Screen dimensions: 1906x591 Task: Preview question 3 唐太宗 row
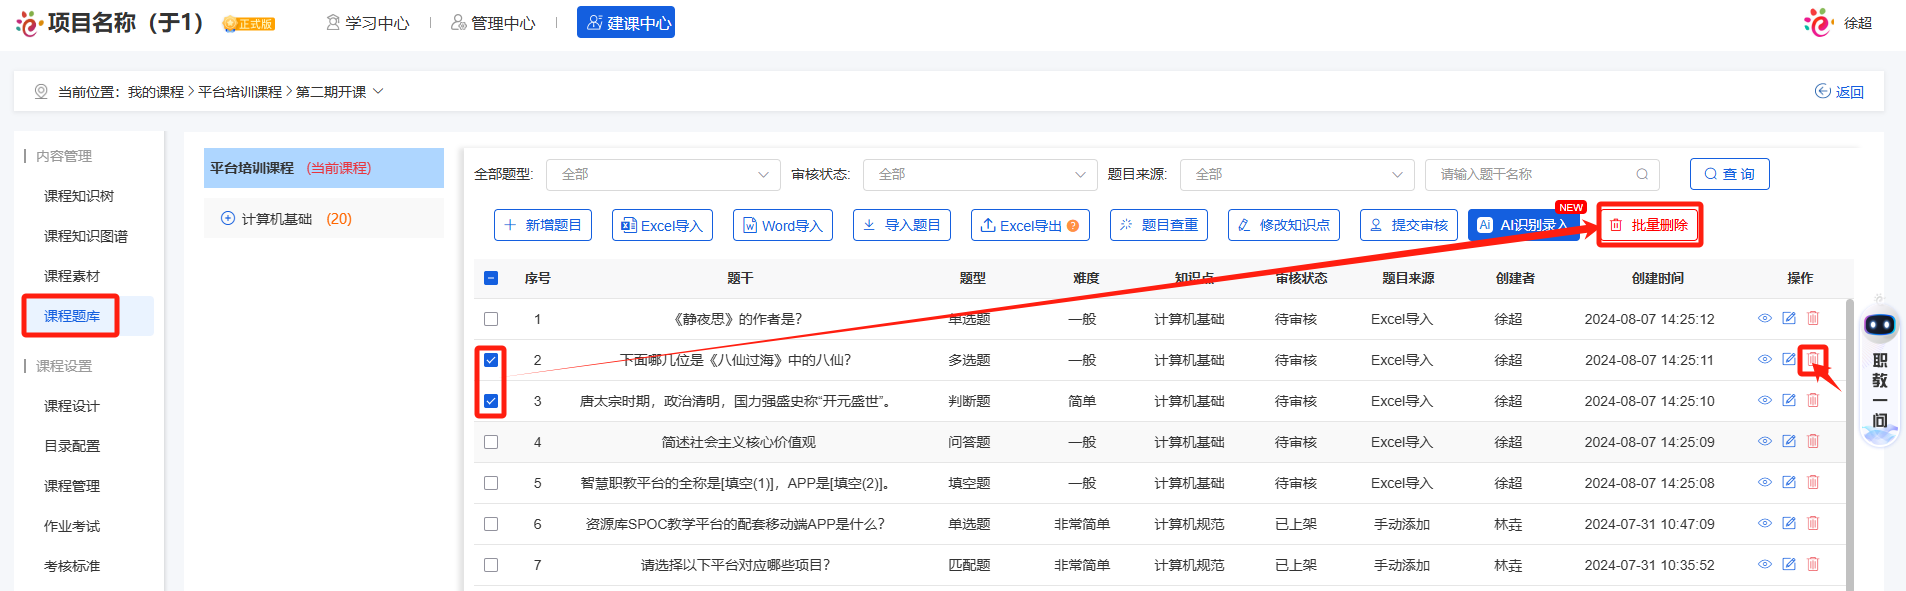[1765, 400]
